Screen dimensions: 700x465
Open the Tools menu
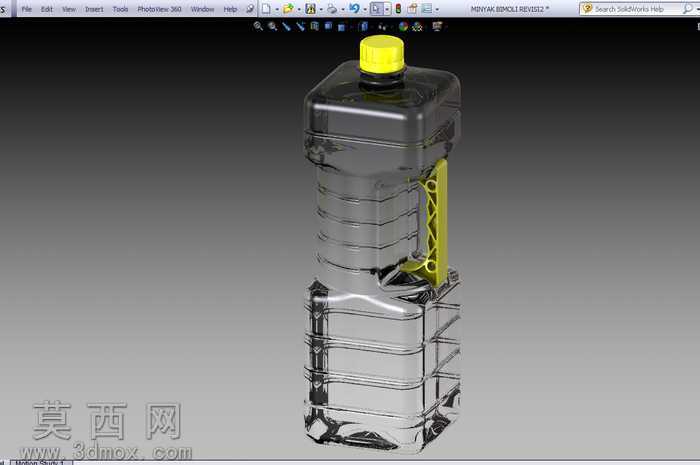(120, 9)
